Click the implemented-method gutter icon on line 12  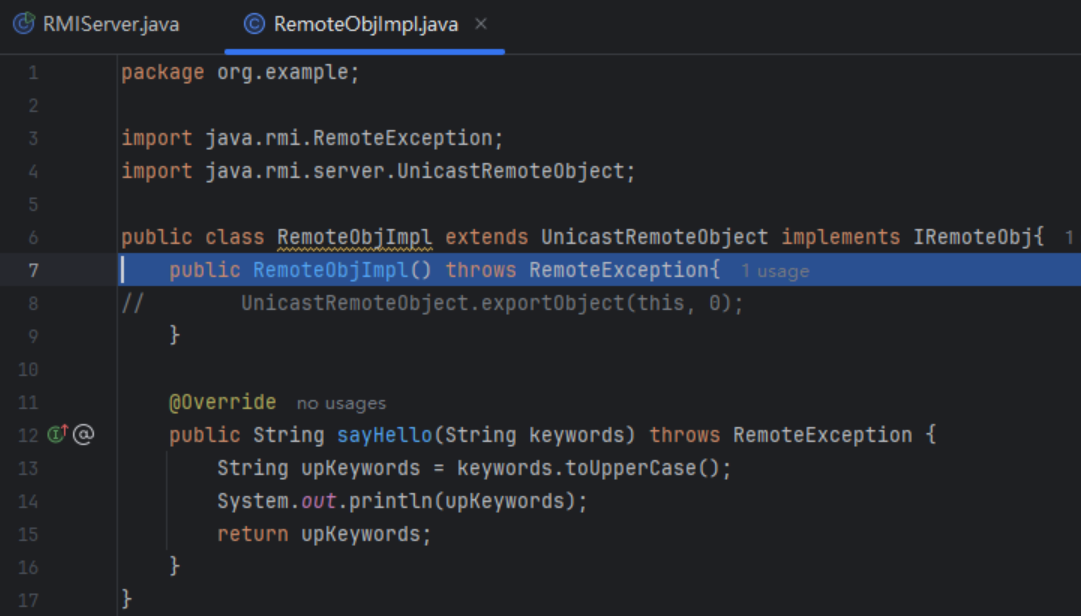coord(58,435)
